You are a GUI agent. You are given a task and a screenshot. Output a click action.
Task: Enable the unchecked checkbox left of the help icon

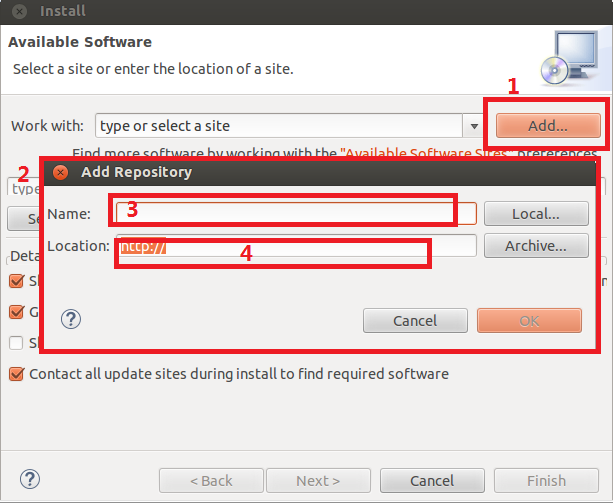[16, 343]
